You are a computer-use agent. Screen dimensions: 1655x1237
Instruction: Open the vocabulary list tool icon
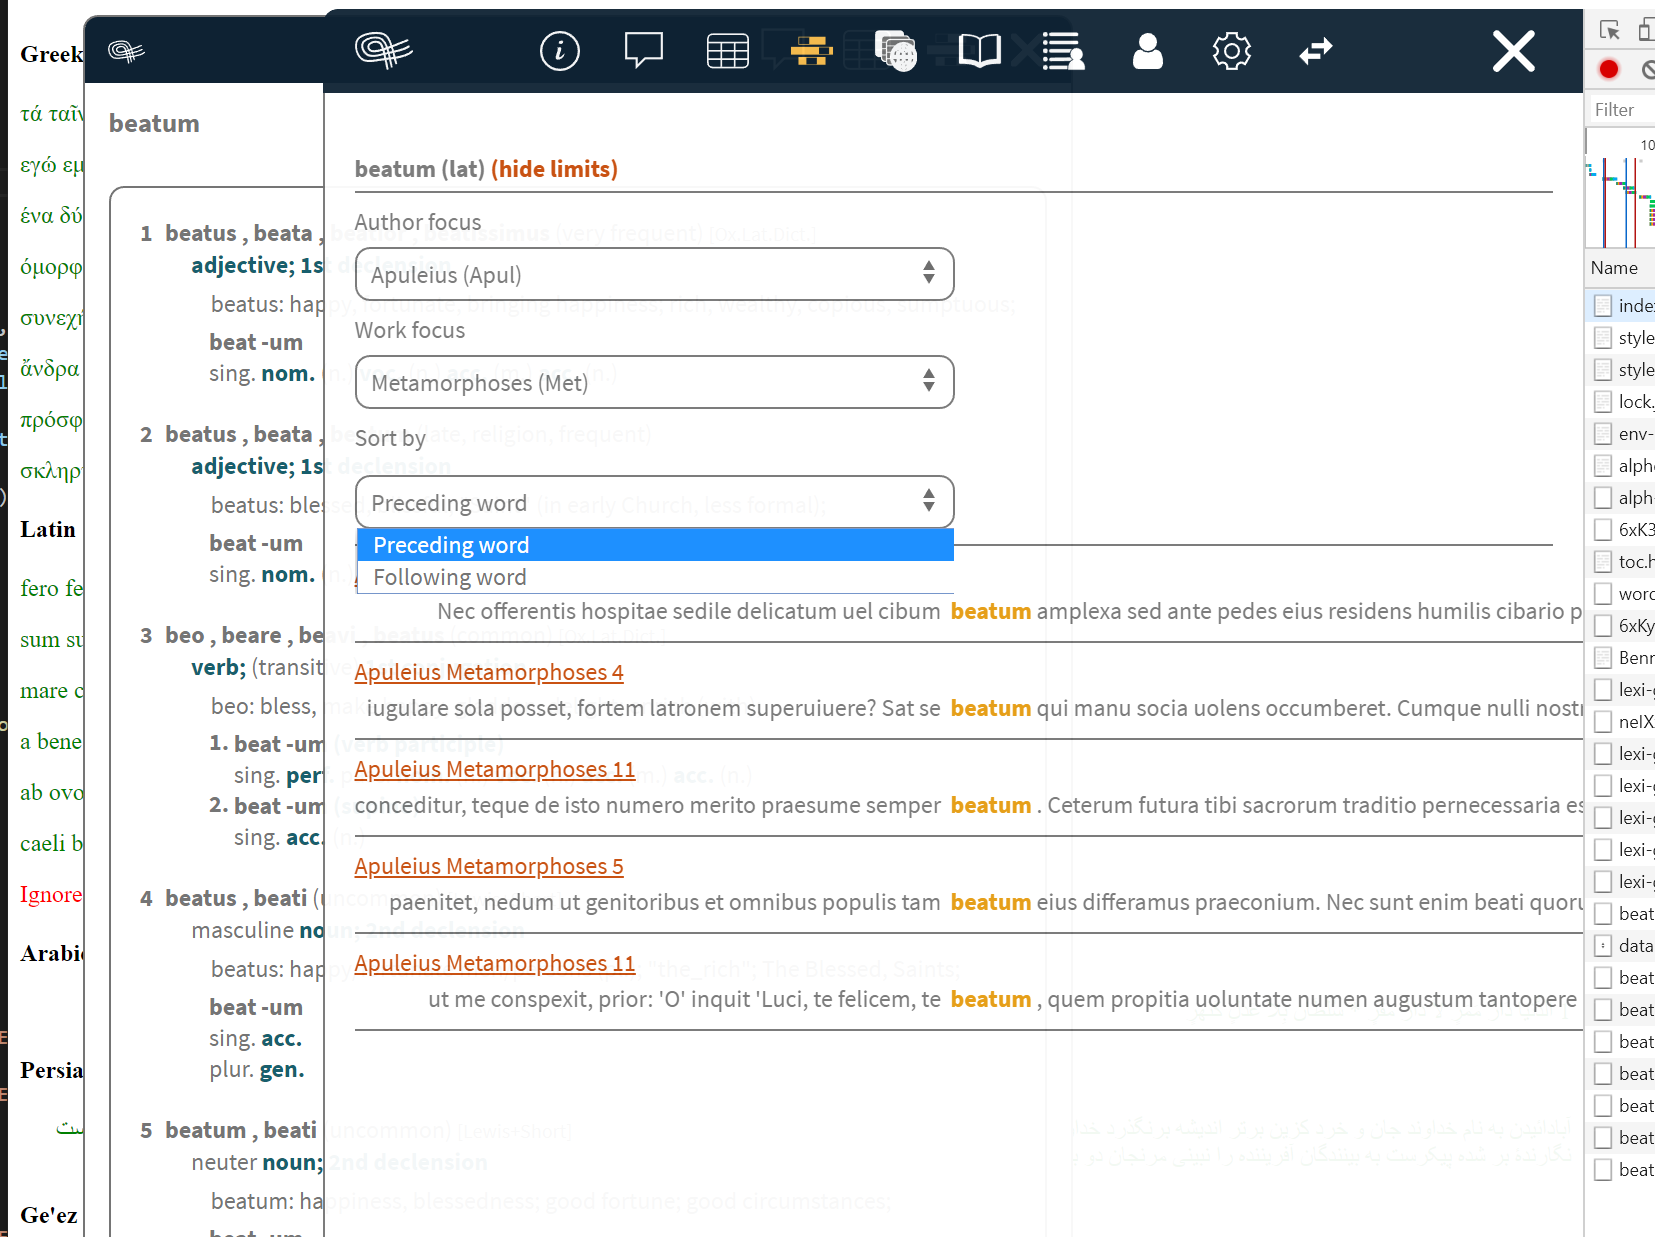click(x=1063, y=51)
